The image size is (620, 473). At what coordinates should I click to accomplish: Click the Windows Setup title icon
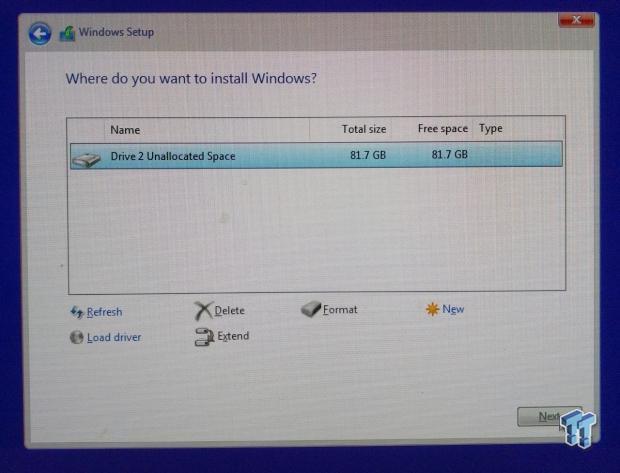(67, 34)
